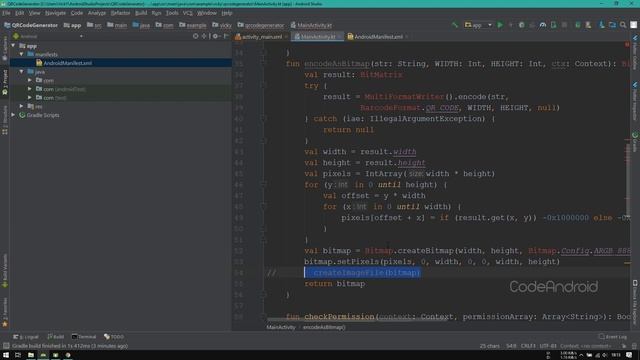
Task: Click the scroll from source target icon
Action: (x=196, y=36)
